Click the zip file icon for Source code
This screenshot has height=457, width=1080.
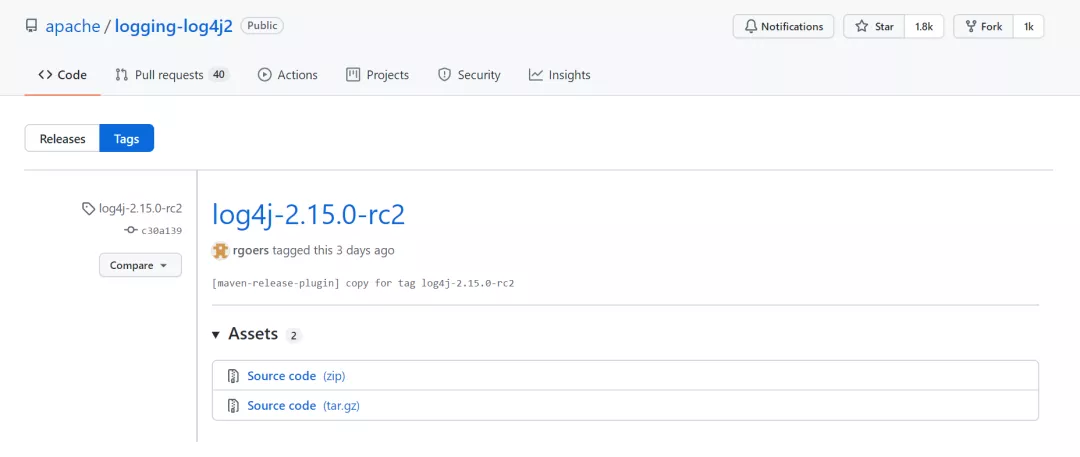tap(233, 376)
